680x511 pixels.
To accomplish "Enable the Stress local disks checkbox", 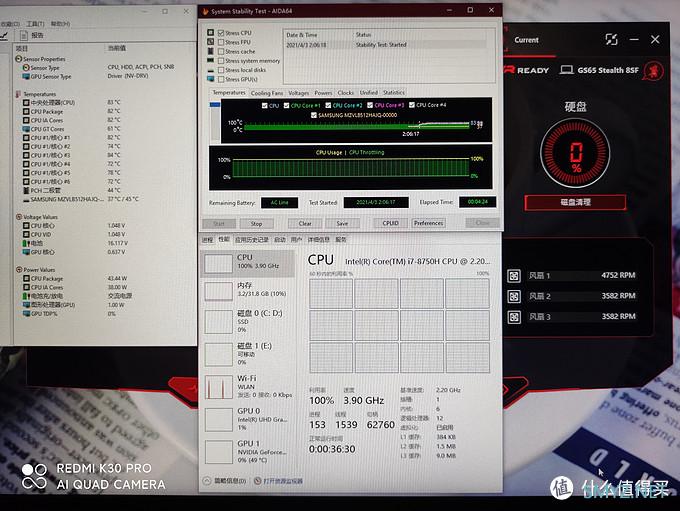I will point(221,70).
